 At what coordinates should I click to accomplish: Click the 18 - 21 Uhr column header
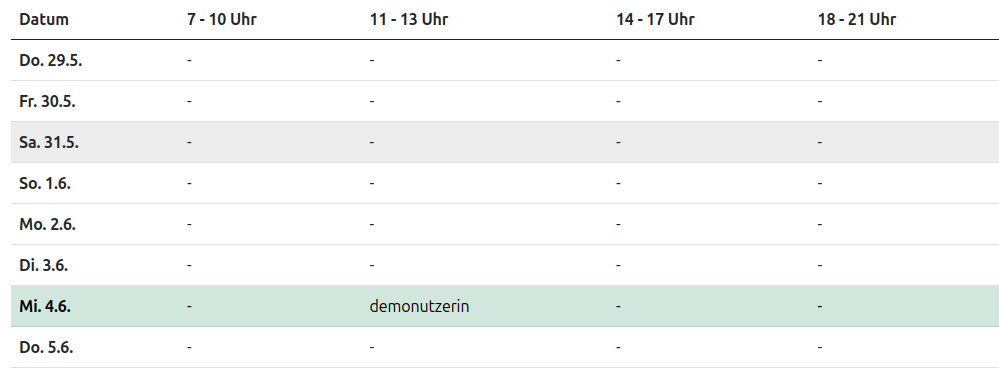[x=857, y=19]
